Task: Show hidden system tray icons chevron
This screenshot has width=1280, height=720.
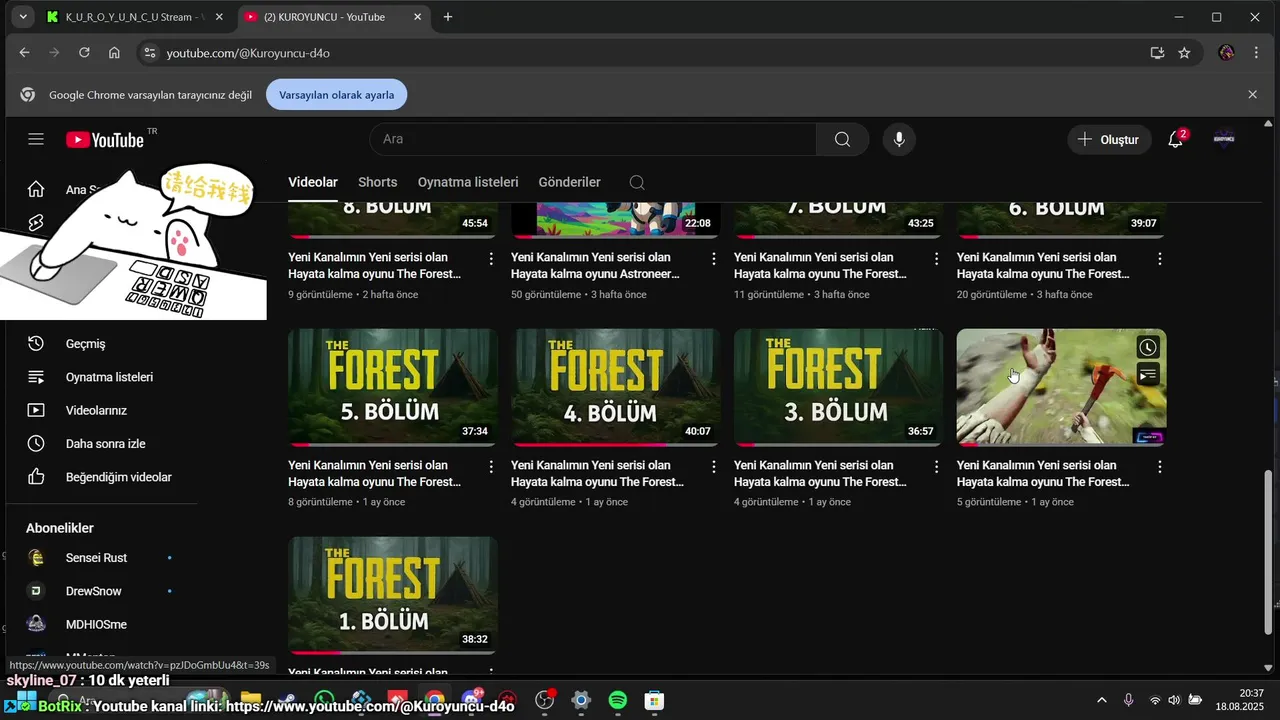Action: [x=1102, y=700]
